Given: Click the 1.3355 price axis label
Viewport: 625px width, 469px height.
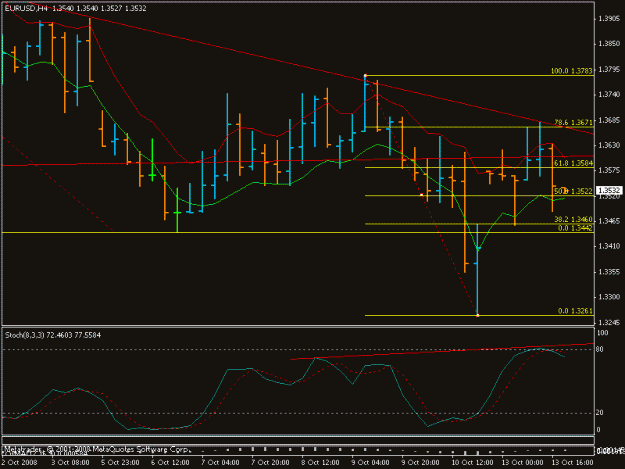Looking at the screenshot, I should point(609,272).
